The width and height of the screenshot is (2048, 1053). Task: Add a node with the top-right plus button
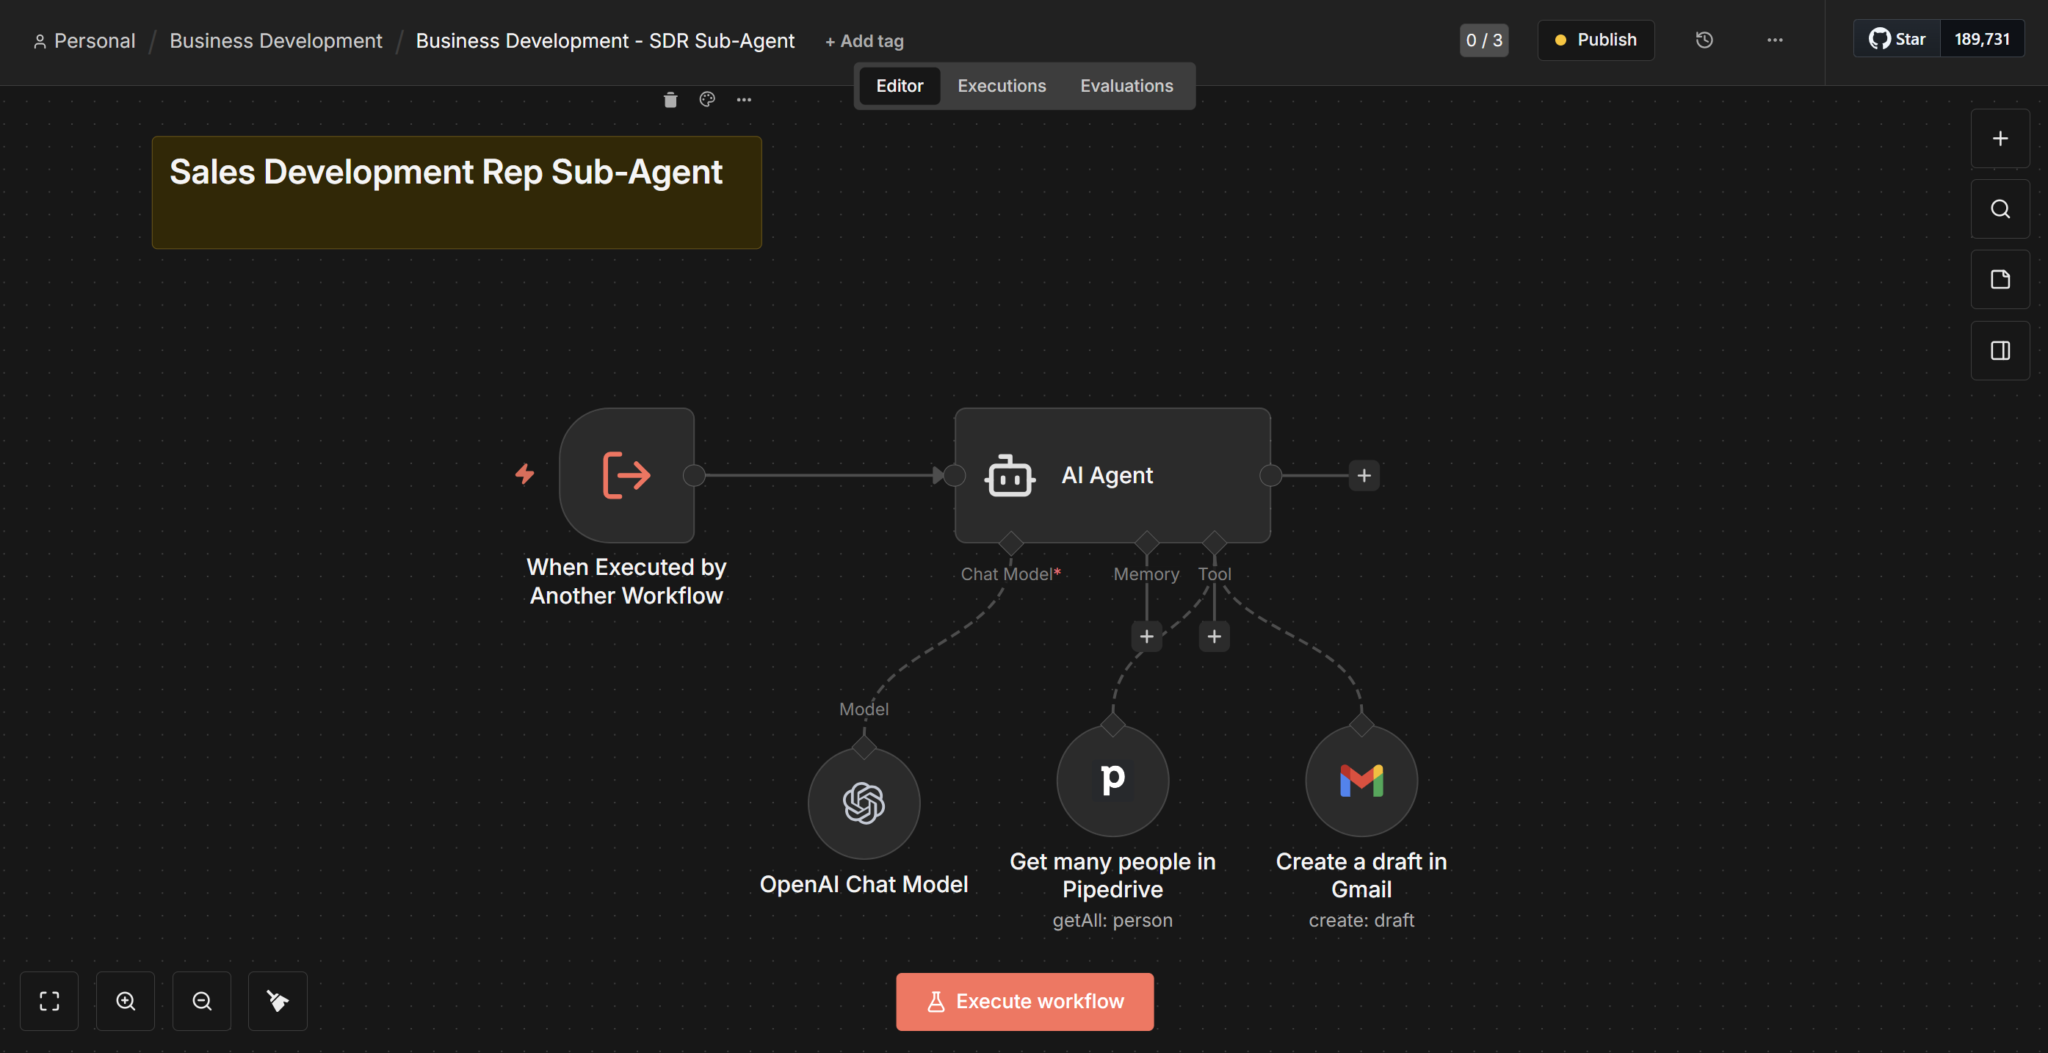coord(2000,139)
